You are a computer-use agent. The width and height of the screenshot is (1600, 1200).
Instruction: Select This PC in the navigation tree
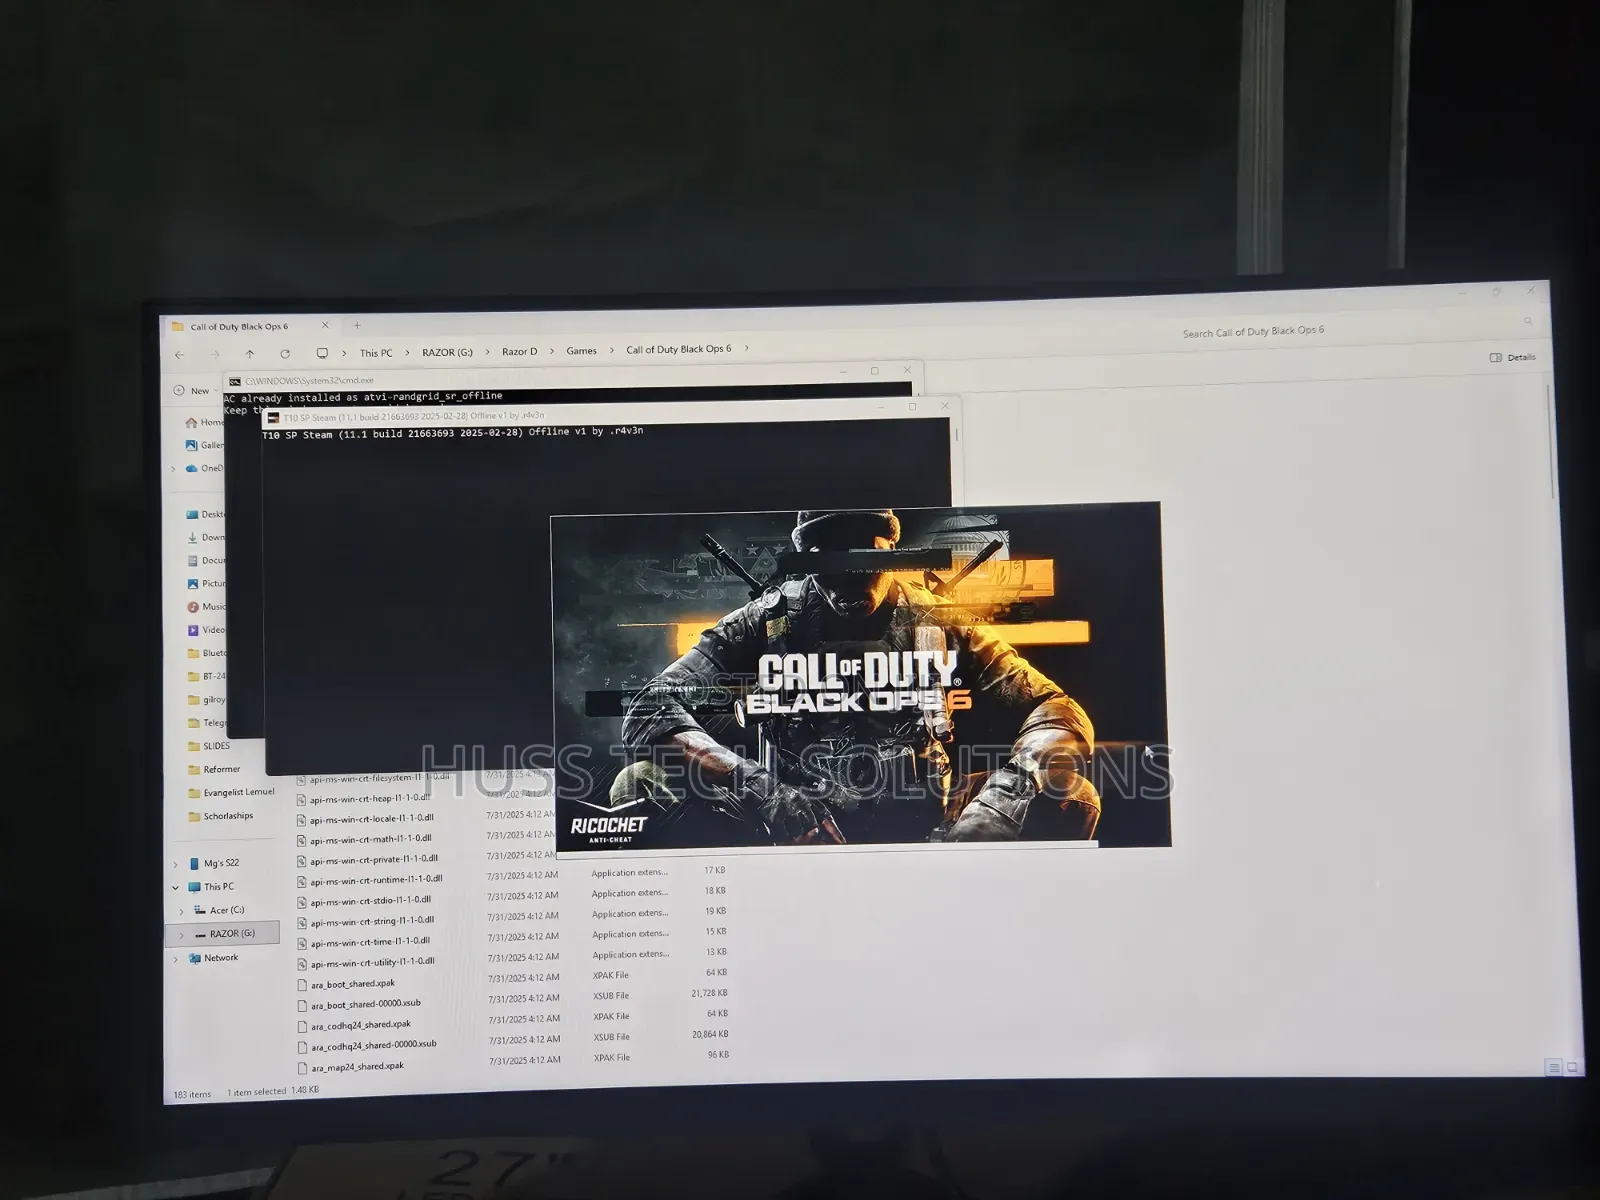pyautogui.click(x=211, y=887)
